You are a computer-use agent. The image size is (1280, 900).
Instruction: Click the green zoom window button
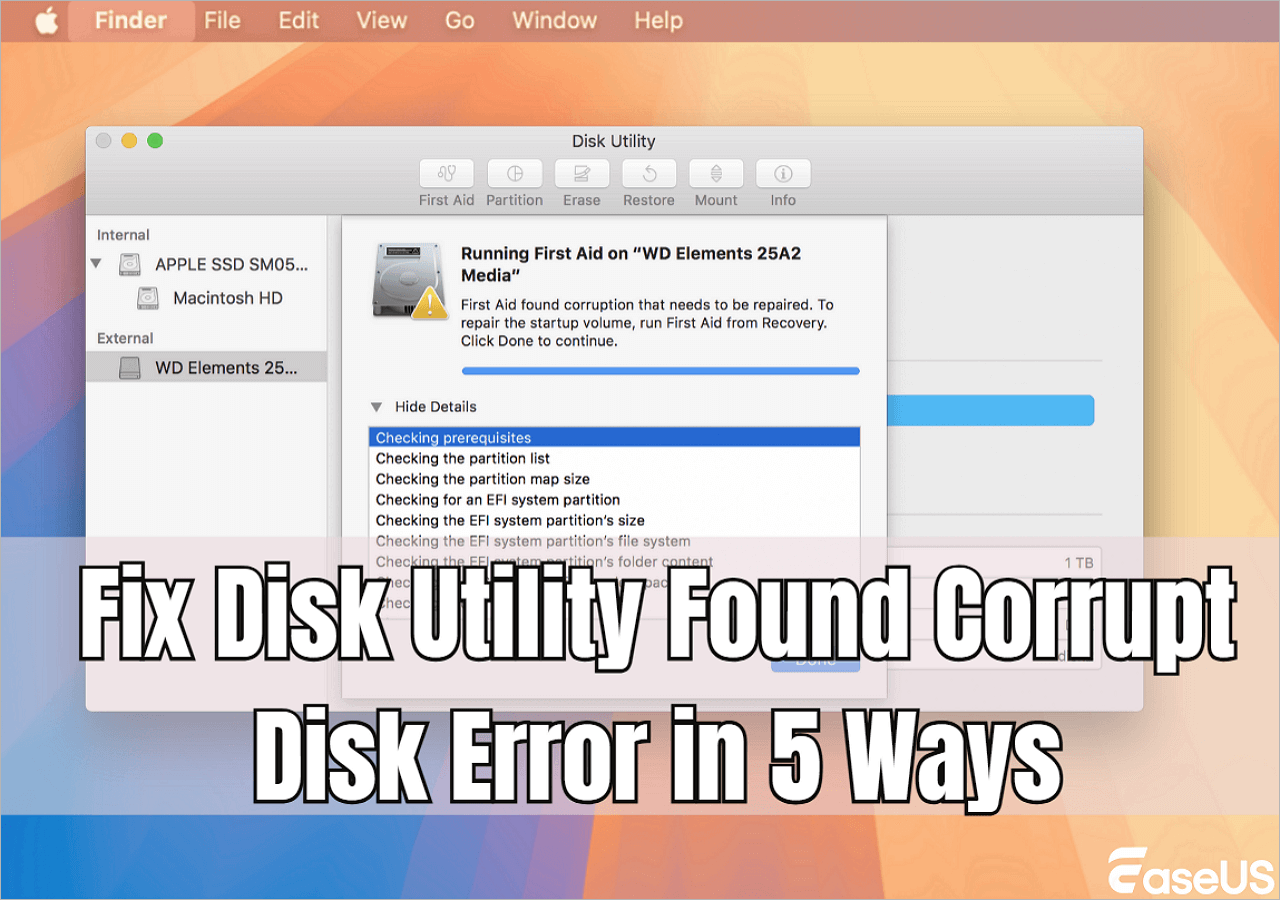(155, 141)
